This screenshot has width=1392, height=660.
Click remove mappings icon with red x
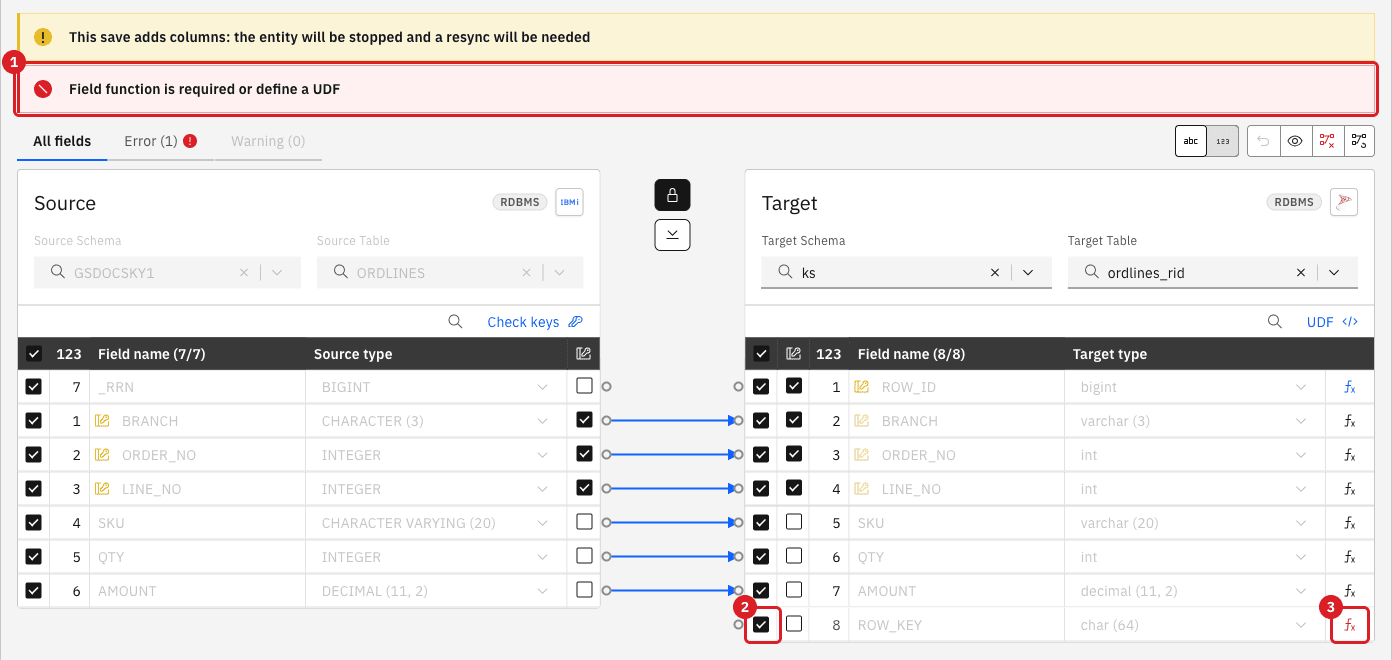pos(1327,141)
